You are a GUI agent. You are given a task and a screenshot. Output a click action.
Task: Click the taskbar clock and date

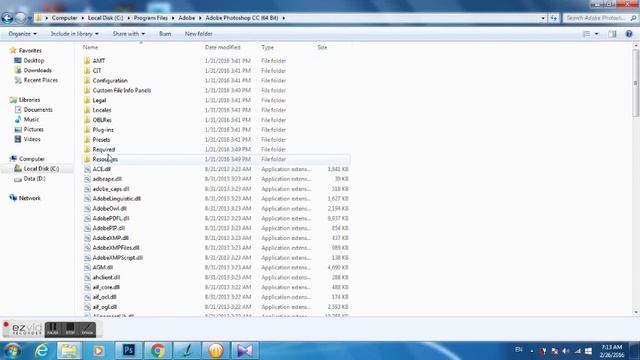click(612, 351)
